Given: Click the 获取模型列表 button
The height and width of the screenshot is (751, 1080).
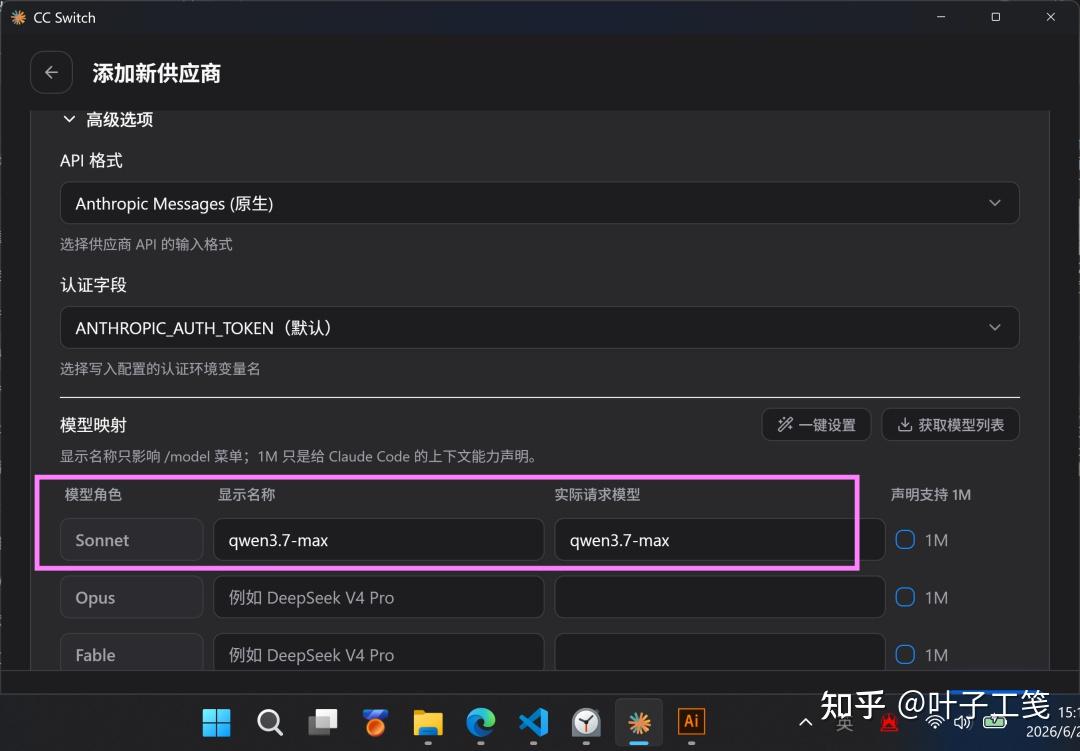Looking at the screenshot, I should pos(951,424).
